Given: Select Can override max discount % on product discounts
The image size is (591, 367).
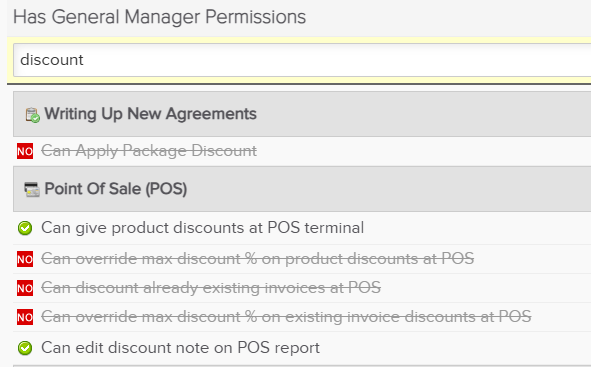Looking at the screenshot, I should (257, 259).
